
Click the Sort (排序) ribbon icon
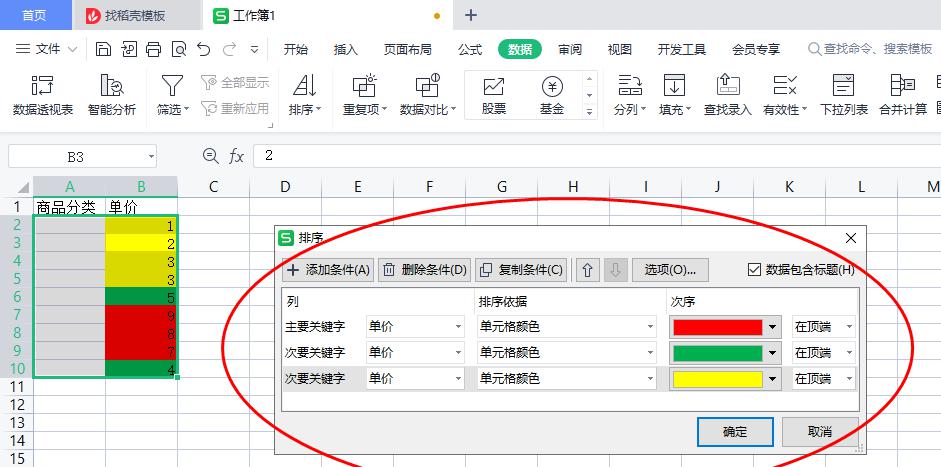[305, 86]
